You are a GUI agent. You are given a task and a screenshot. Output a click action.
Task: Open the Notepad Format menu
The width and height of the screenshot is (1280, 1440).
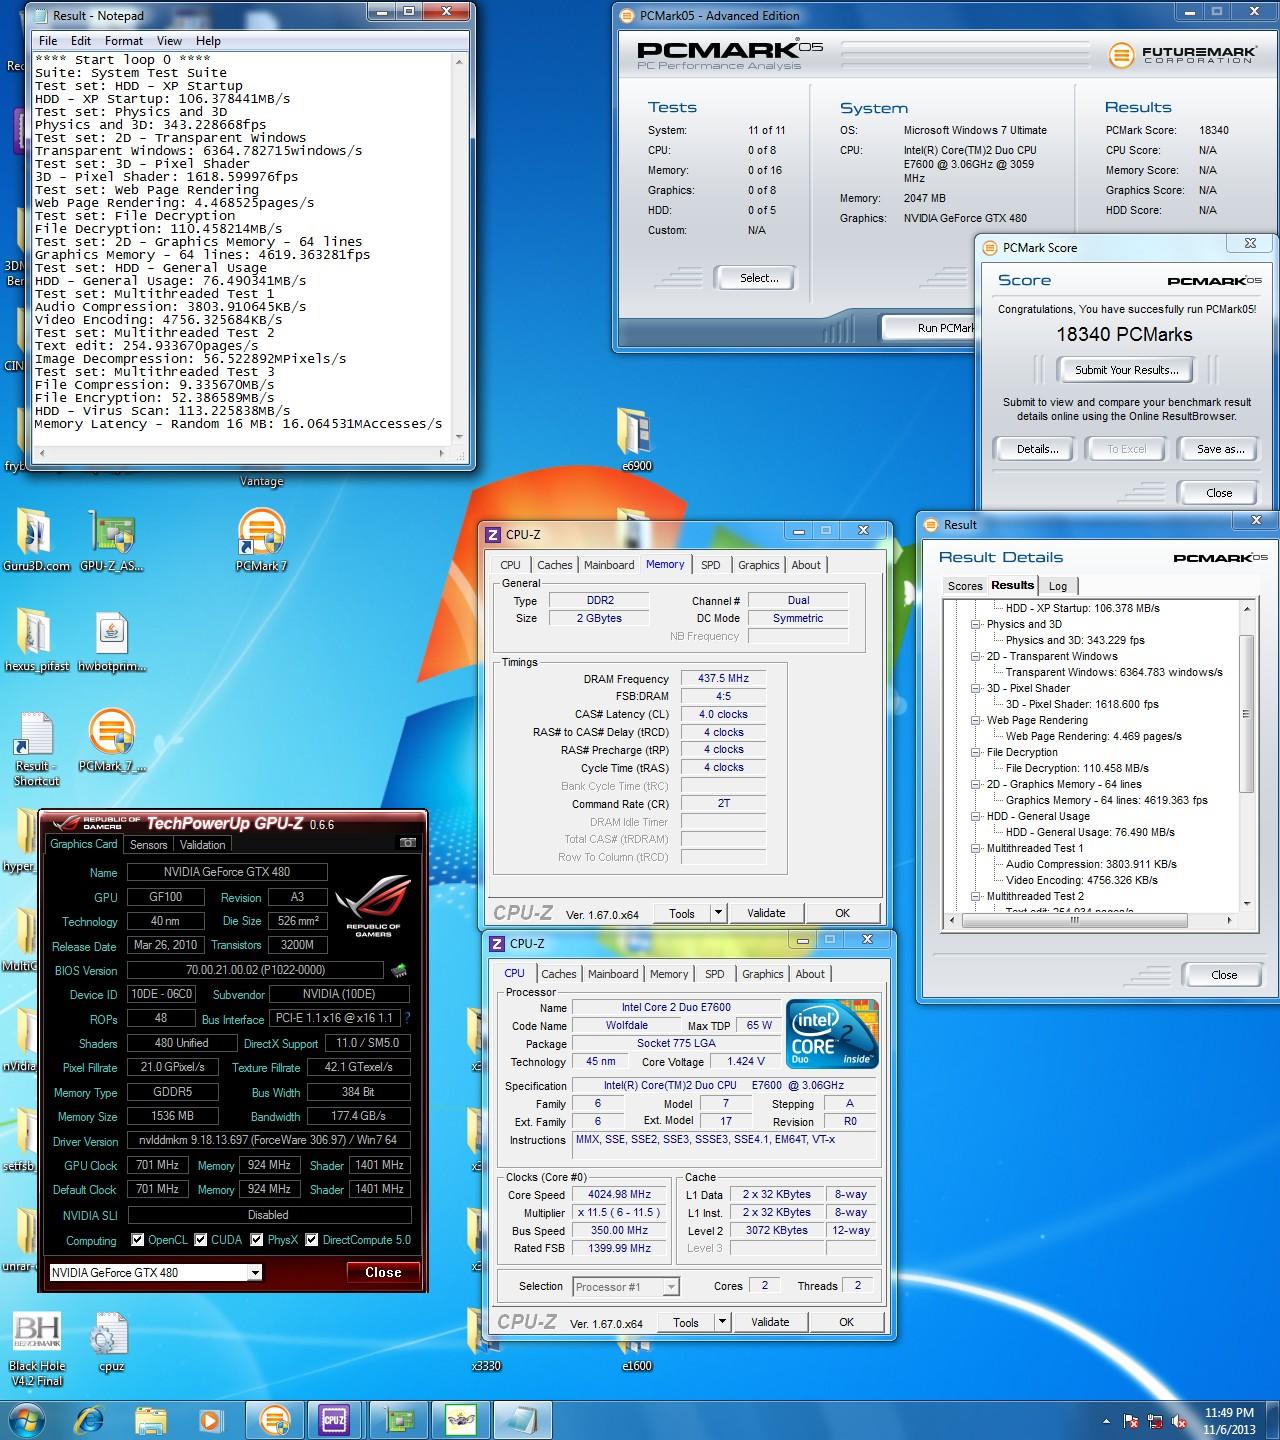click(x=124, y=41)
